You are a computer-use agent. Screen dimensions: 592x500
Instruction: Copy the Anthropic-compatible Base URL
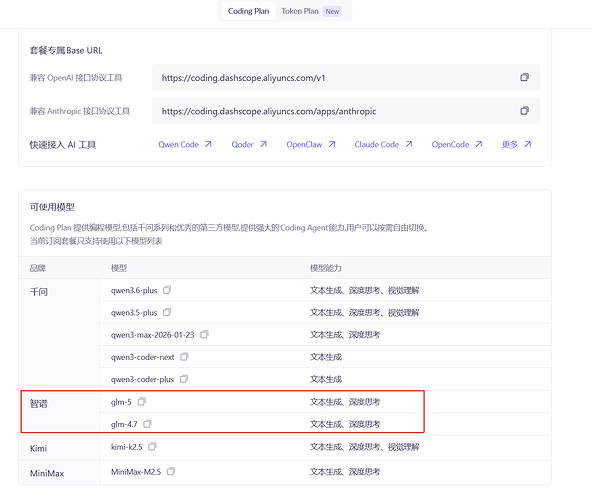(524, 111)
